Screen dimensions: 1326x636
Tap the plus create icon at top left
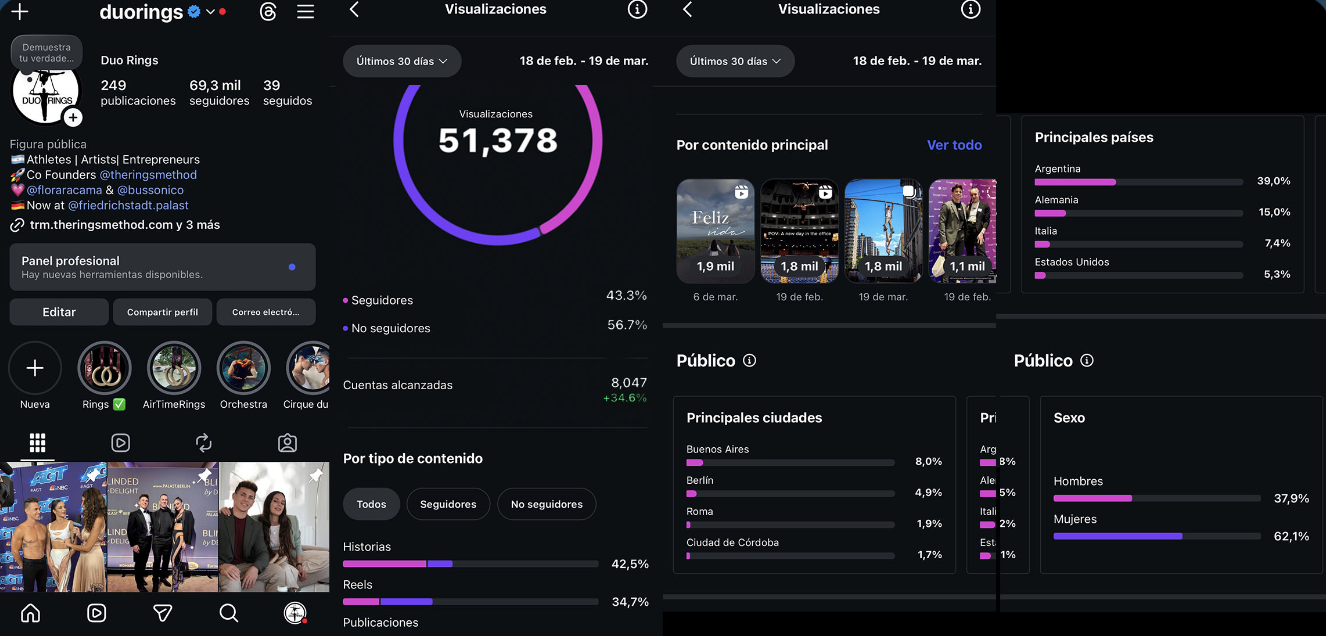click(19, 12)
